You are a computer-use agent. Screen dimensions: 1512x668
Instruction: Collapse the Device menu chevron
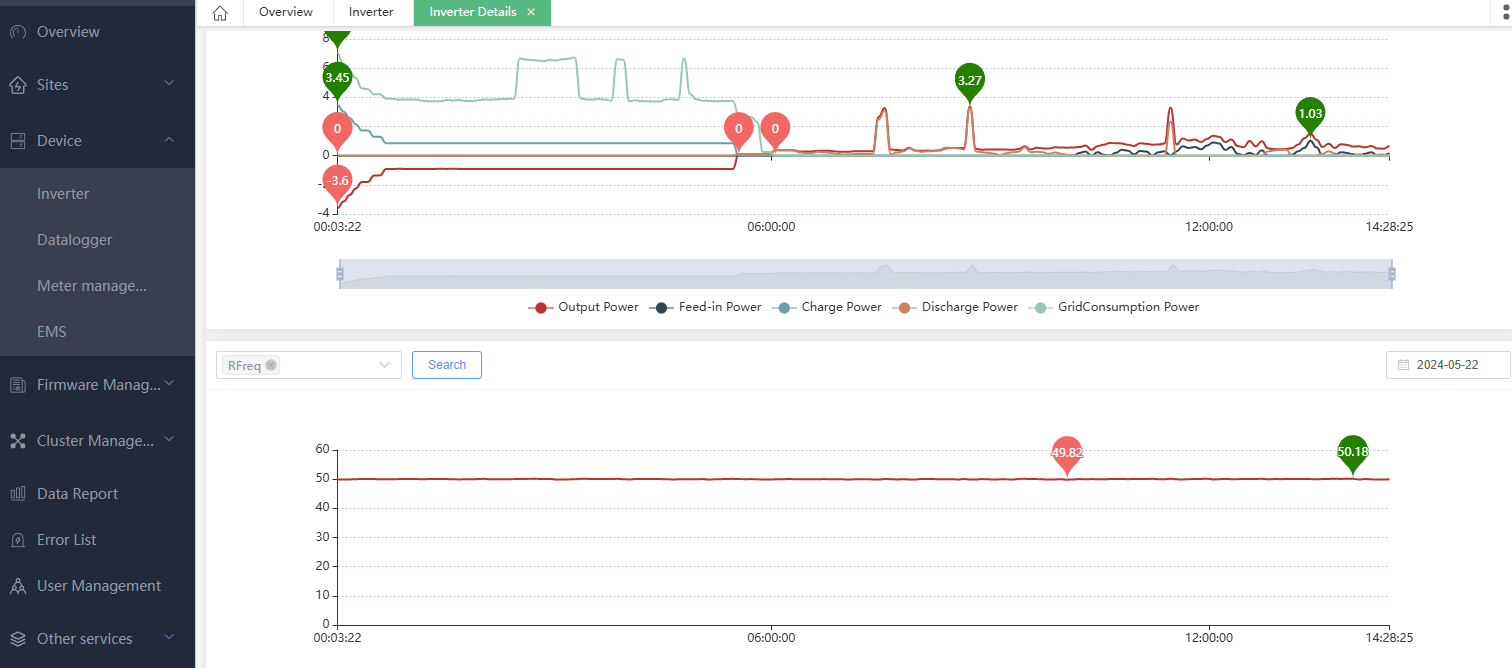pos(170,140)
